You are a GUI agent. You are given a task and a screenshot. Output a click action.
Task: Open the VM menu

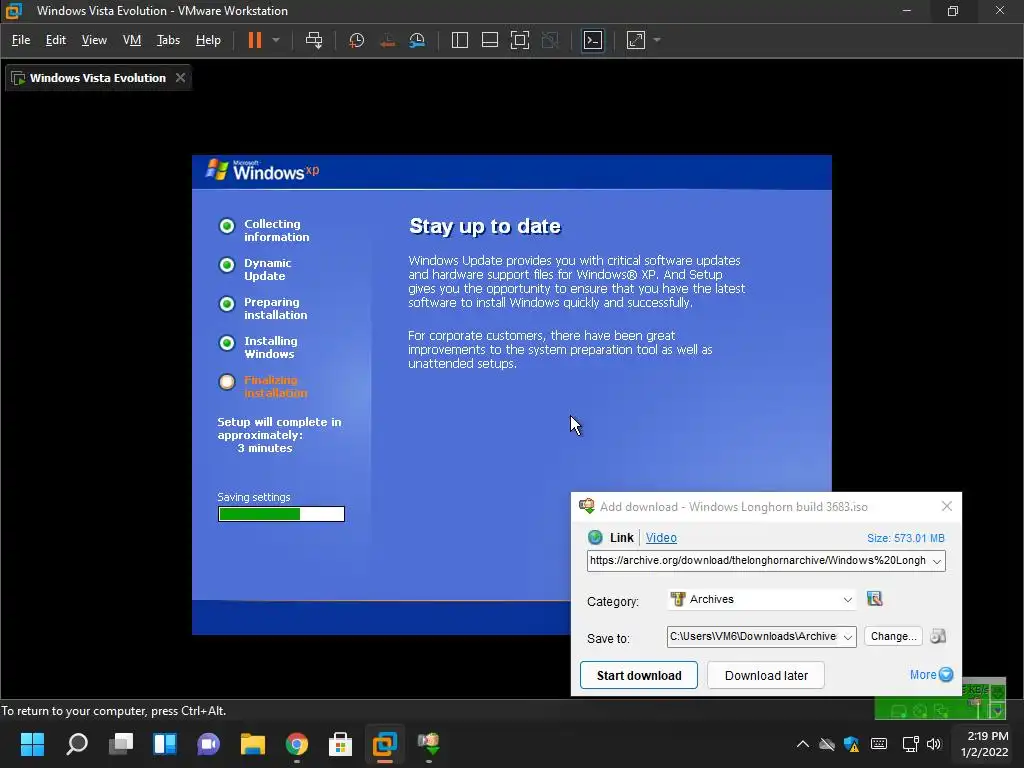pos(132,40)
